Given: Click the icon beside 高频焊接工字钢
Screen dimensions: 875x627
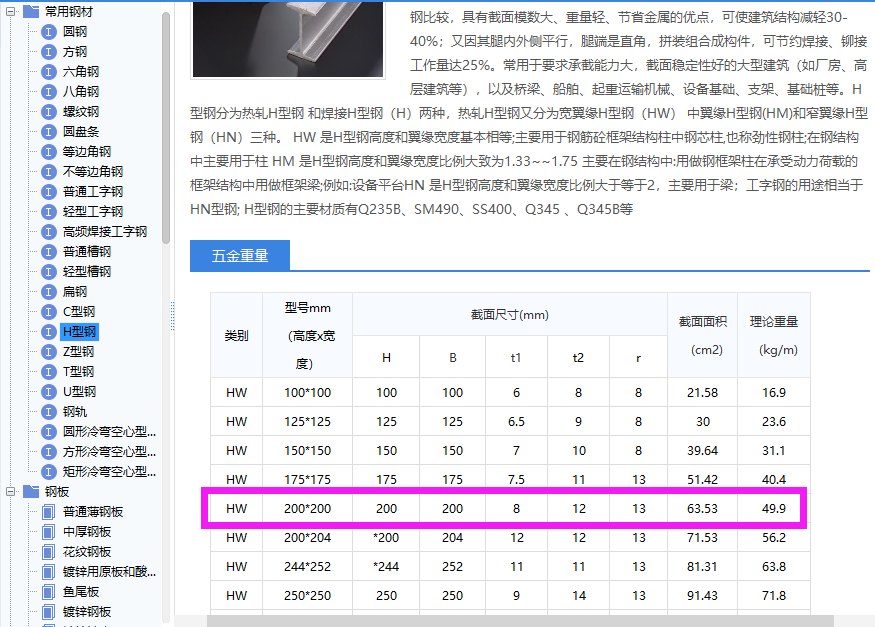Looking at the screenshot, I should (x=49, y=232).
